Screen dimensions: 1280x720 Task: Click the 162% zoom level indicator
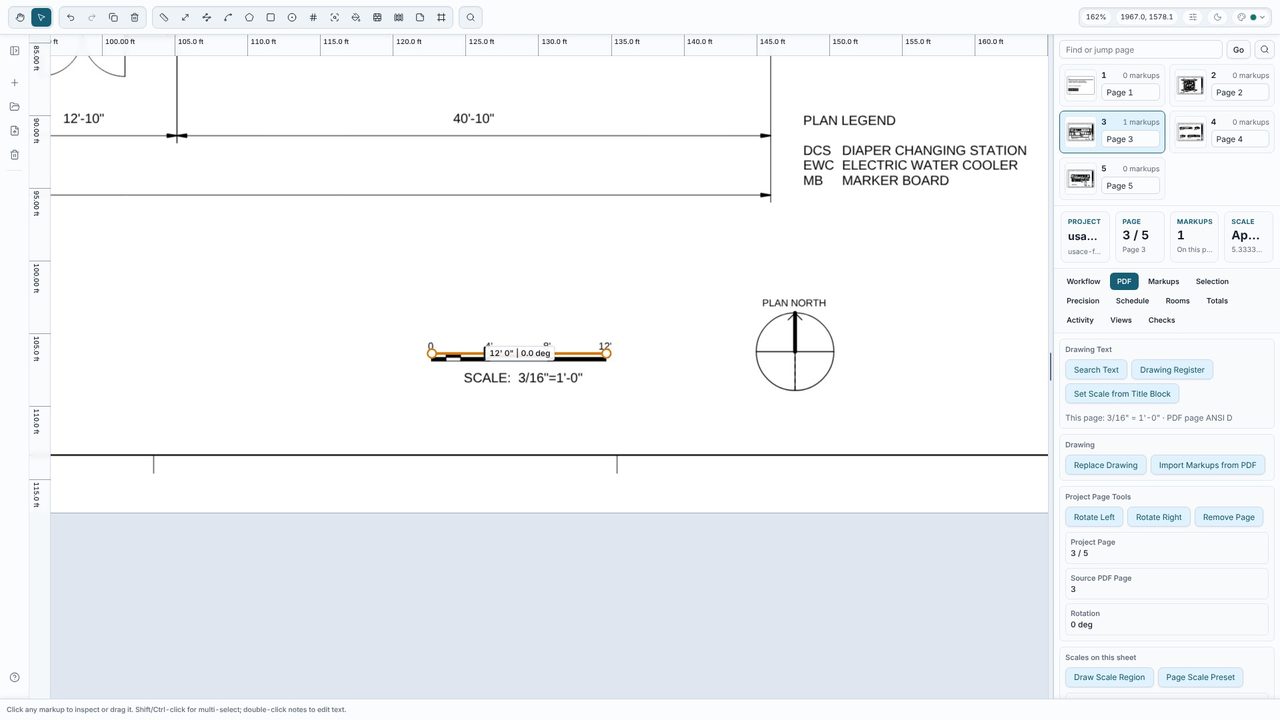1096,17
